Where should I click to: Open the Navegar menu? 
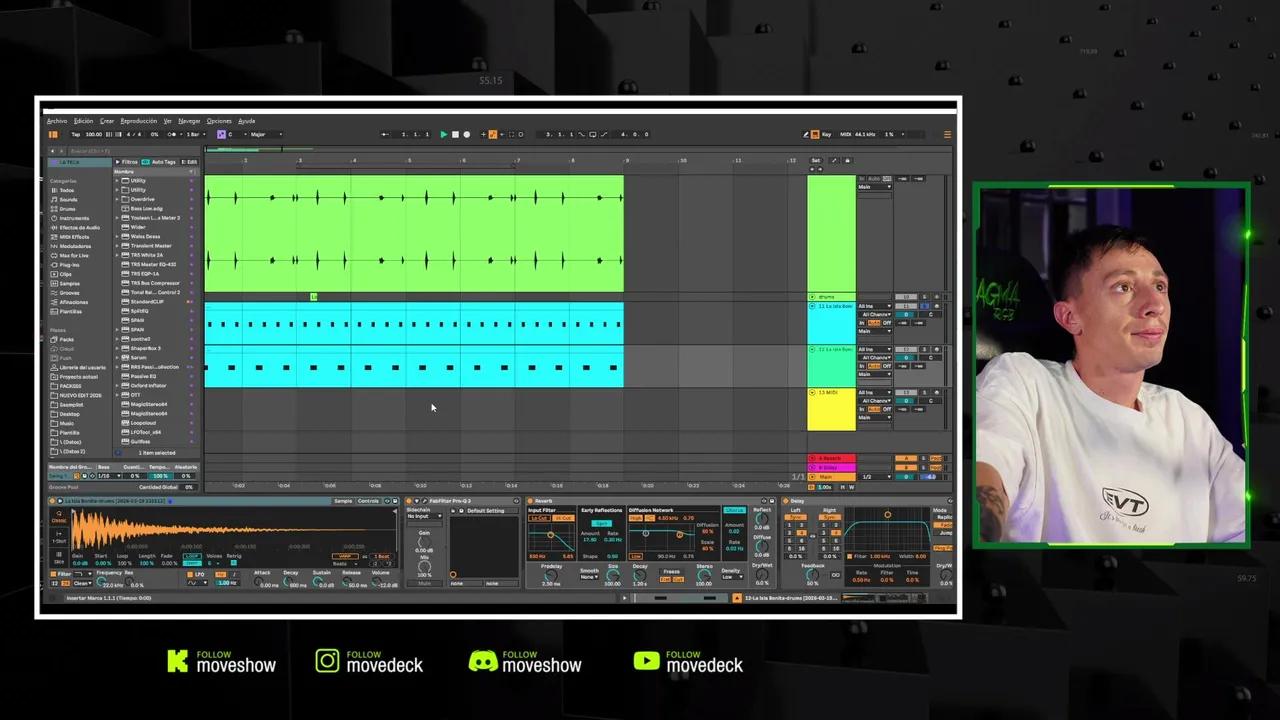189,121
